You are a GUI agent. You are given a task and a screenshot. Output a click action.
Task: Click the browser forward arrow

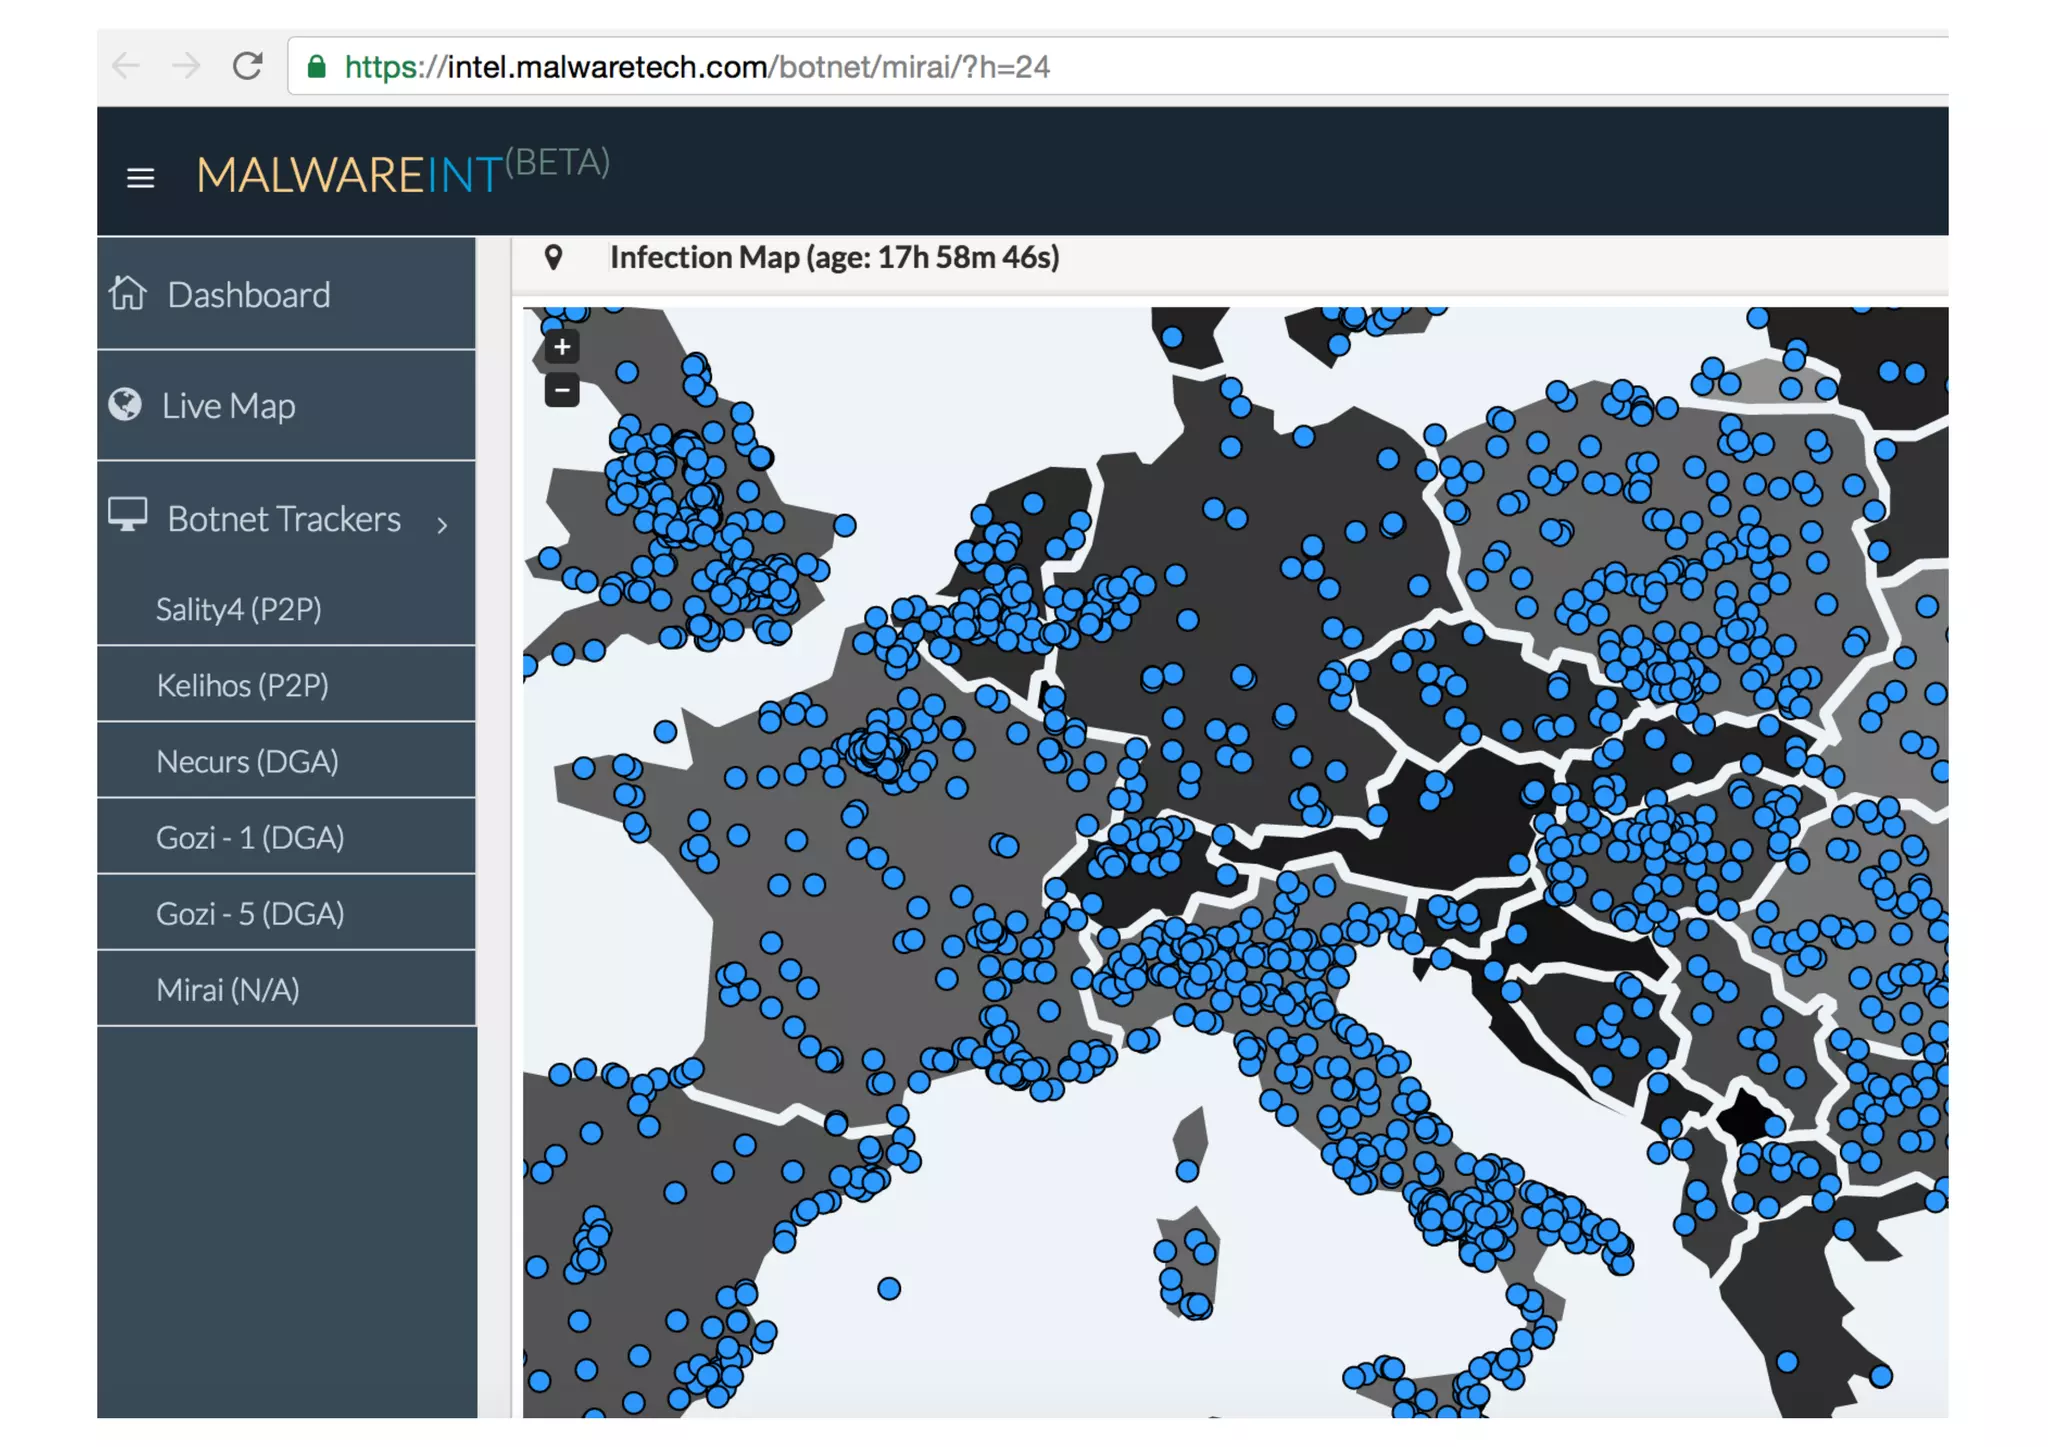pos(186,67)
